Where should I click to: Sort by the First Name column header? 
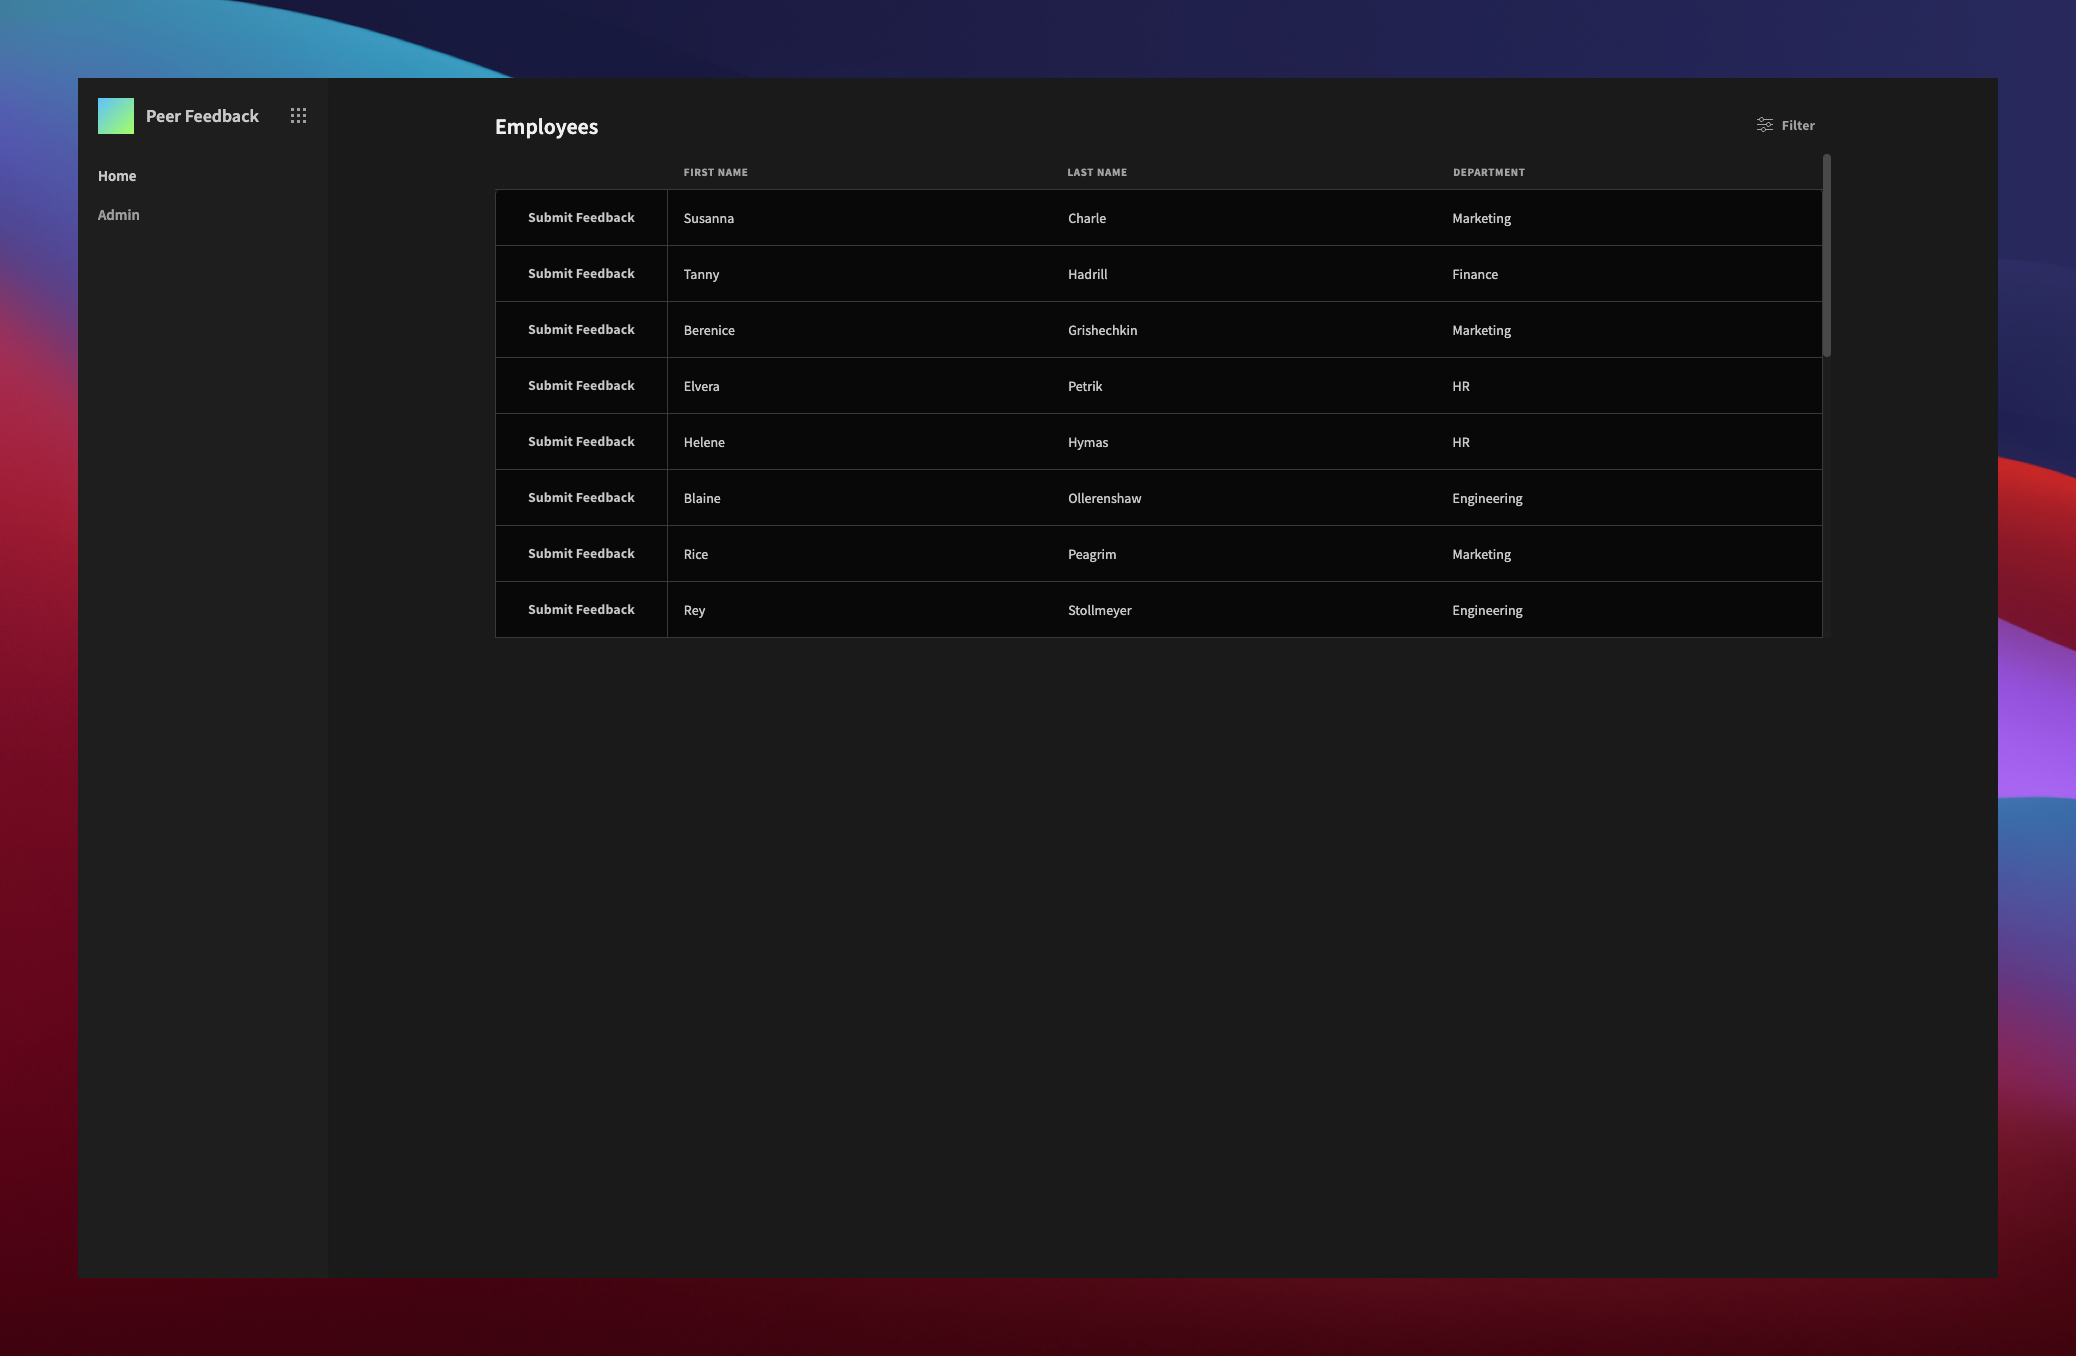tap(715, 172)
